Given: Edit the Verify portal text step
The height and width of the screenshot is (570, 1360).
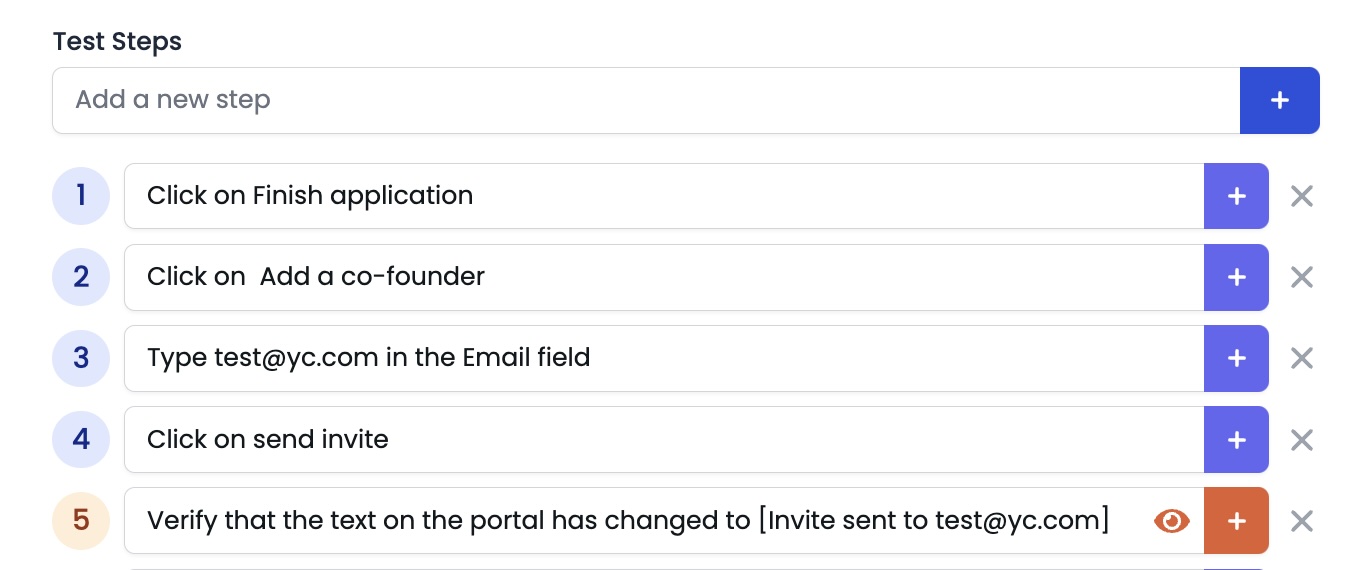Looking at the screenshot, I should click(630, 520).
